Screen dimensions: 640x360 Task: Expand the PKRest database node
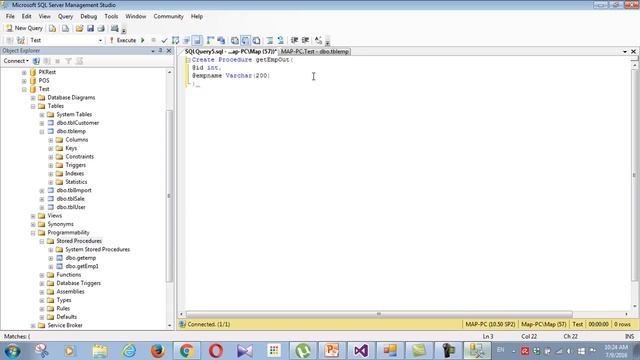click(24, 72)
